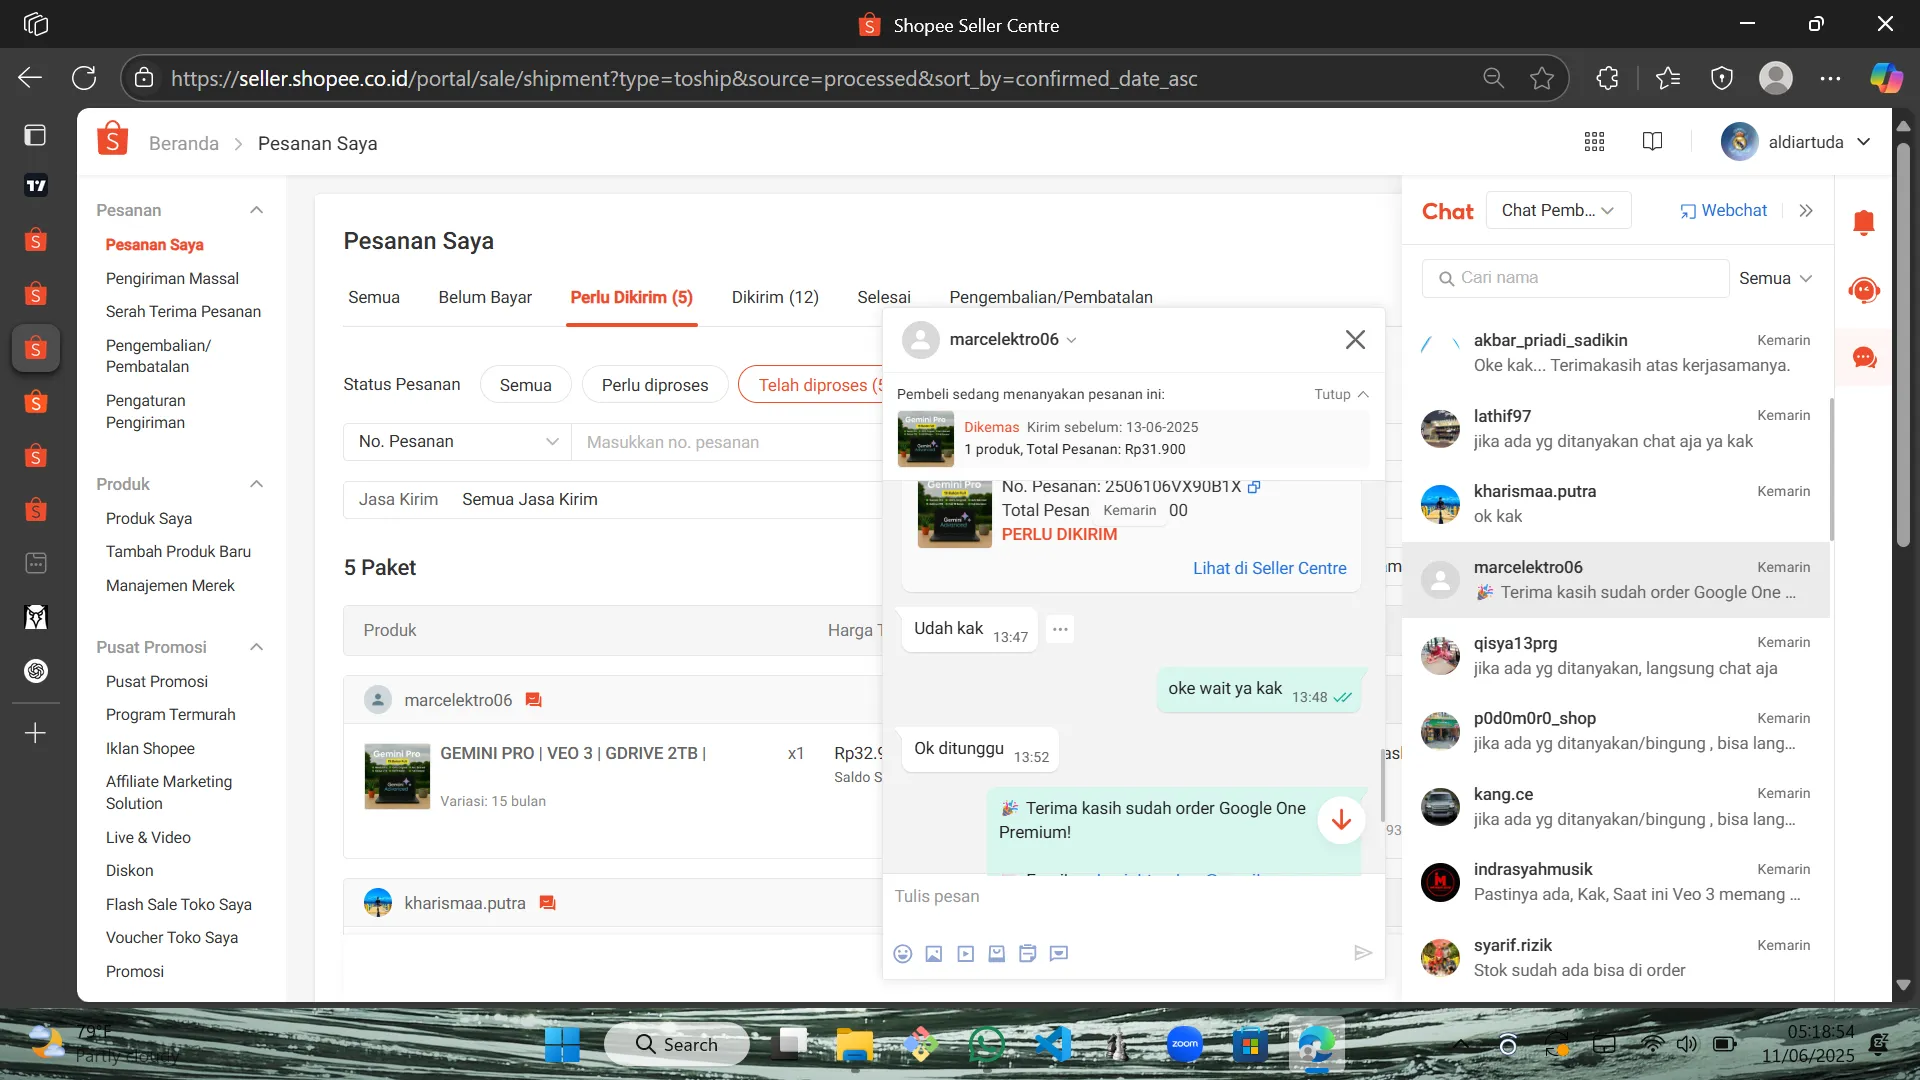Click the "Cari nama" search field
The image size is (1920, 1080).
click(1576, 278)
